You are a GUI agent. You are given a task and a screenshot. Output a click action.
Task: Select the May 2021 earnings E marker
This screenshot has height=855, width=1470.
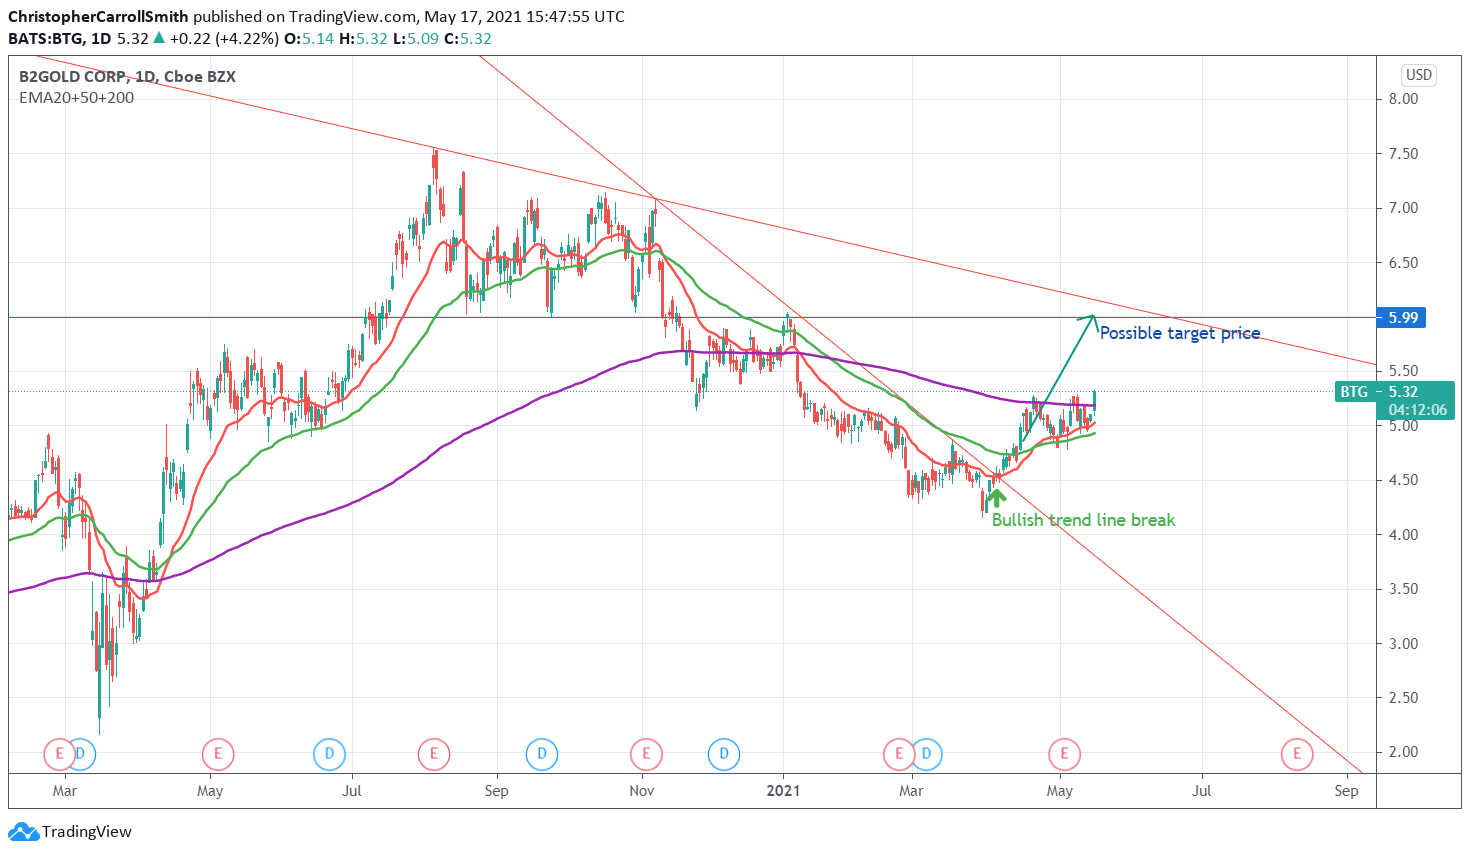point(1064,753)
